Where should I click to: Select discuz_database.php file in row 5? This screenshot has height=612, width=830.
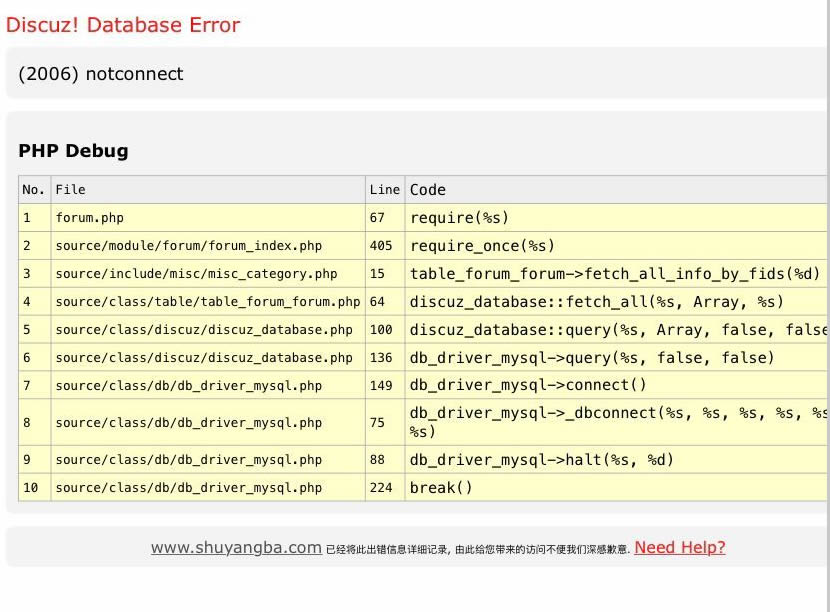tap(208, 330)
